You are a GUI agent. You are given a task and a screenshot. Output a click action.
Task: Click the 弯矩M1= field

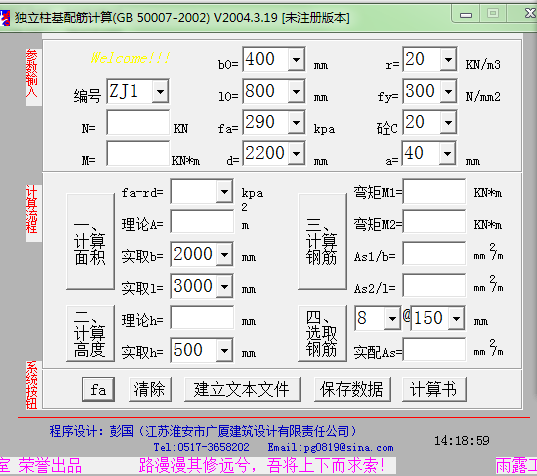point(434,191)
